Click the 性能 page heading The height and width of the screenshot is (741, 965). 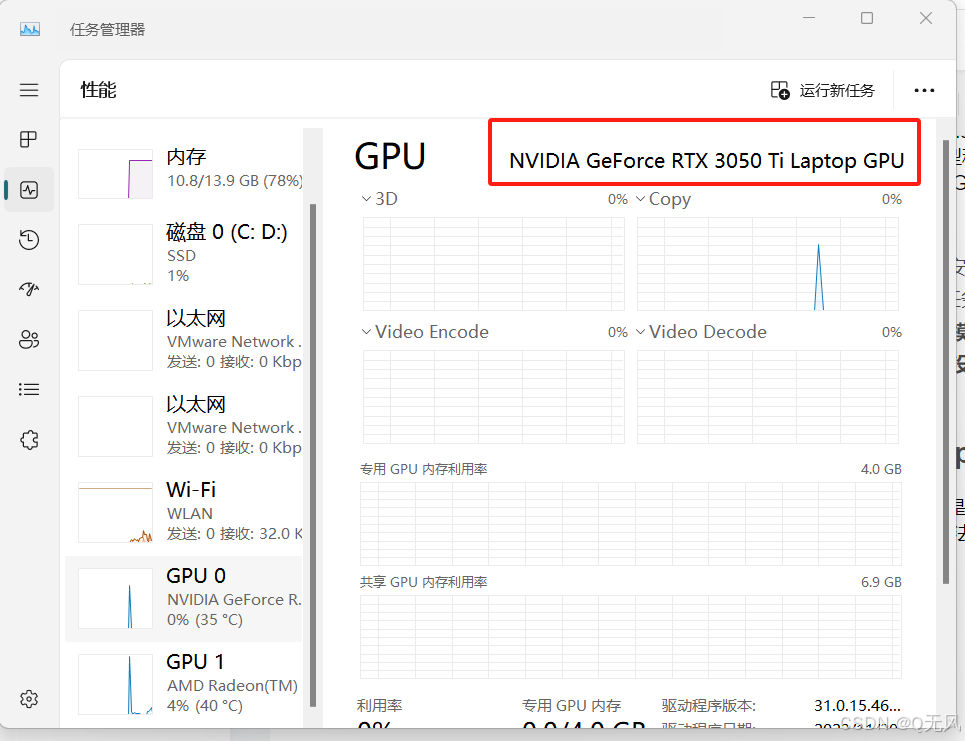[x=98, y=90]
